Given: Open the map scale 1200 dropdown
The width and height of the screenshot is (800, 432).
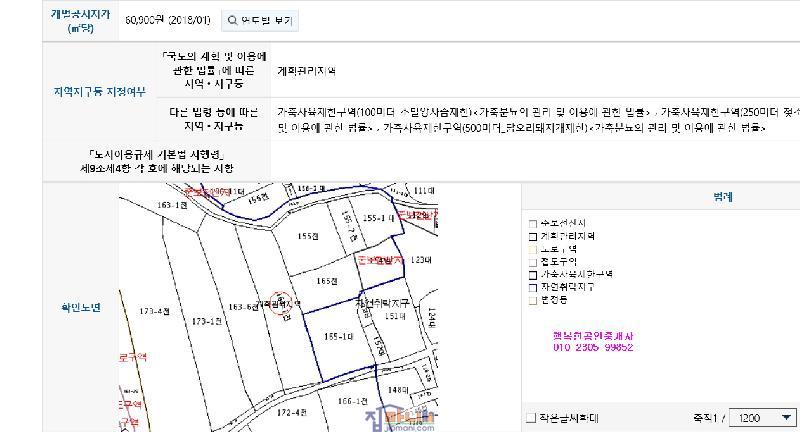Looking at the screenshot, I should click(763, 417).
